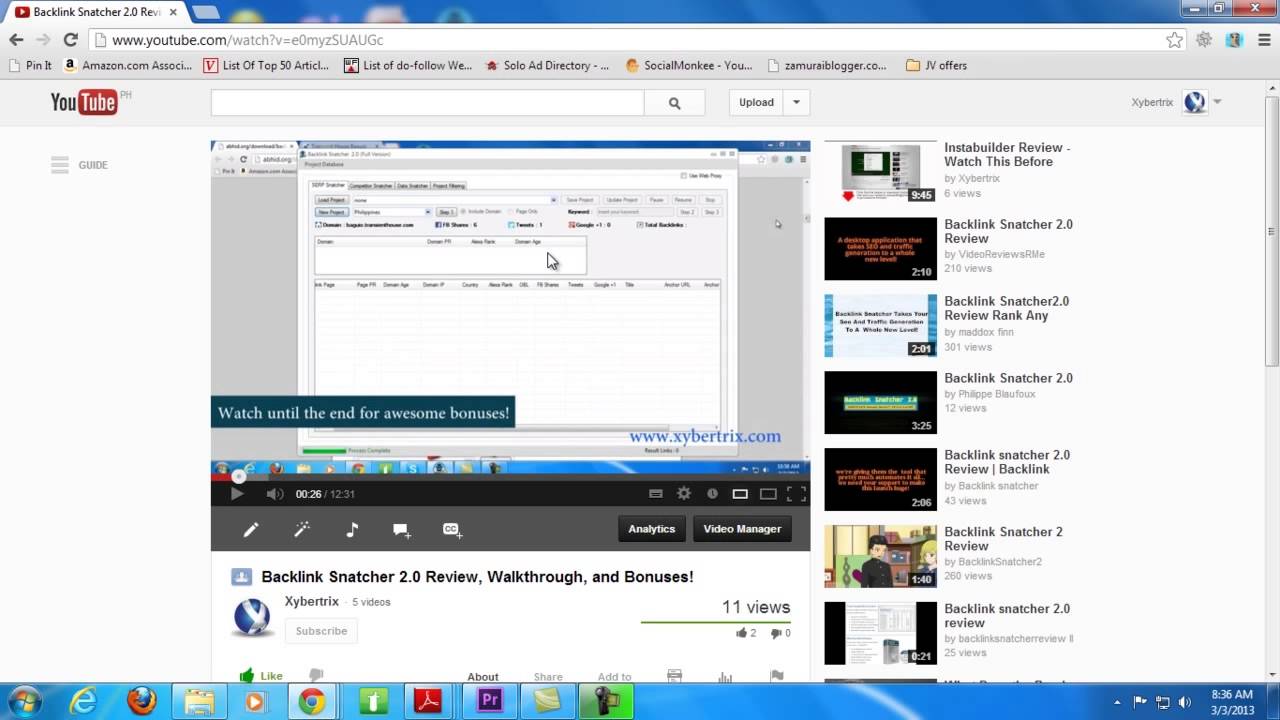Open the Guide menu

point(80,165)
